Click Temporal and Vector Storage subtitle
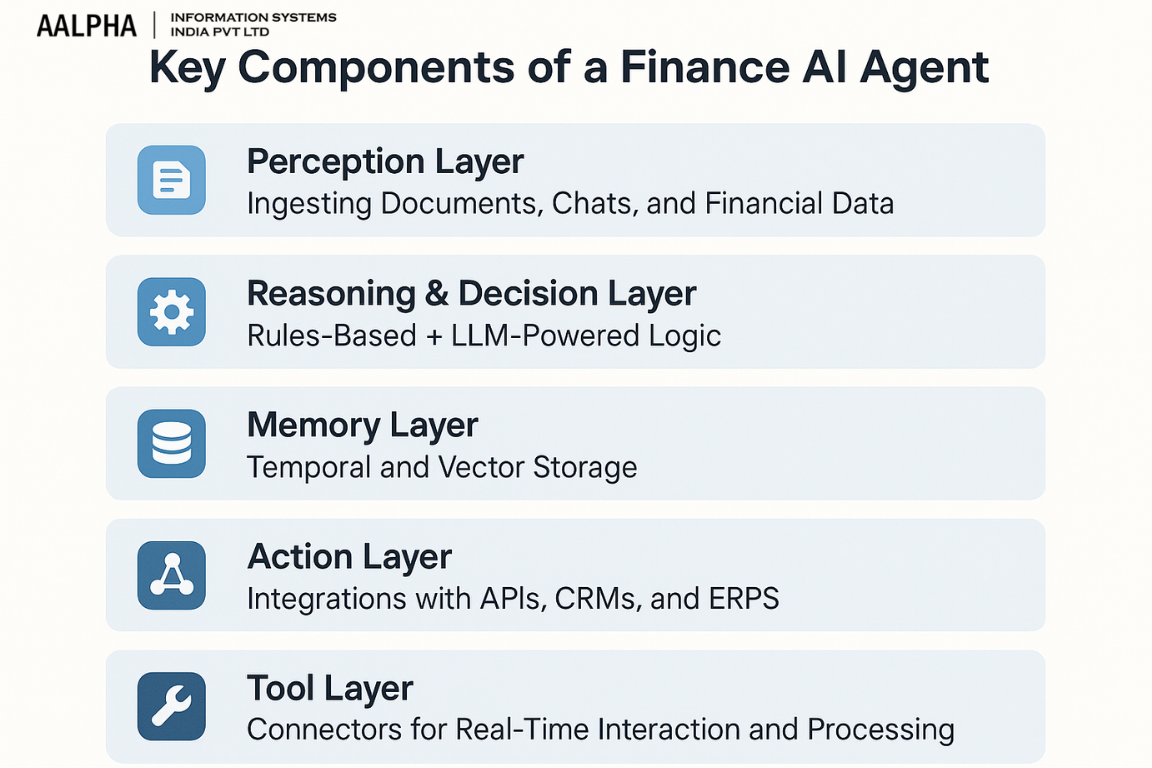The height and width of the screenshot is (768, 1152). [442, 467]
